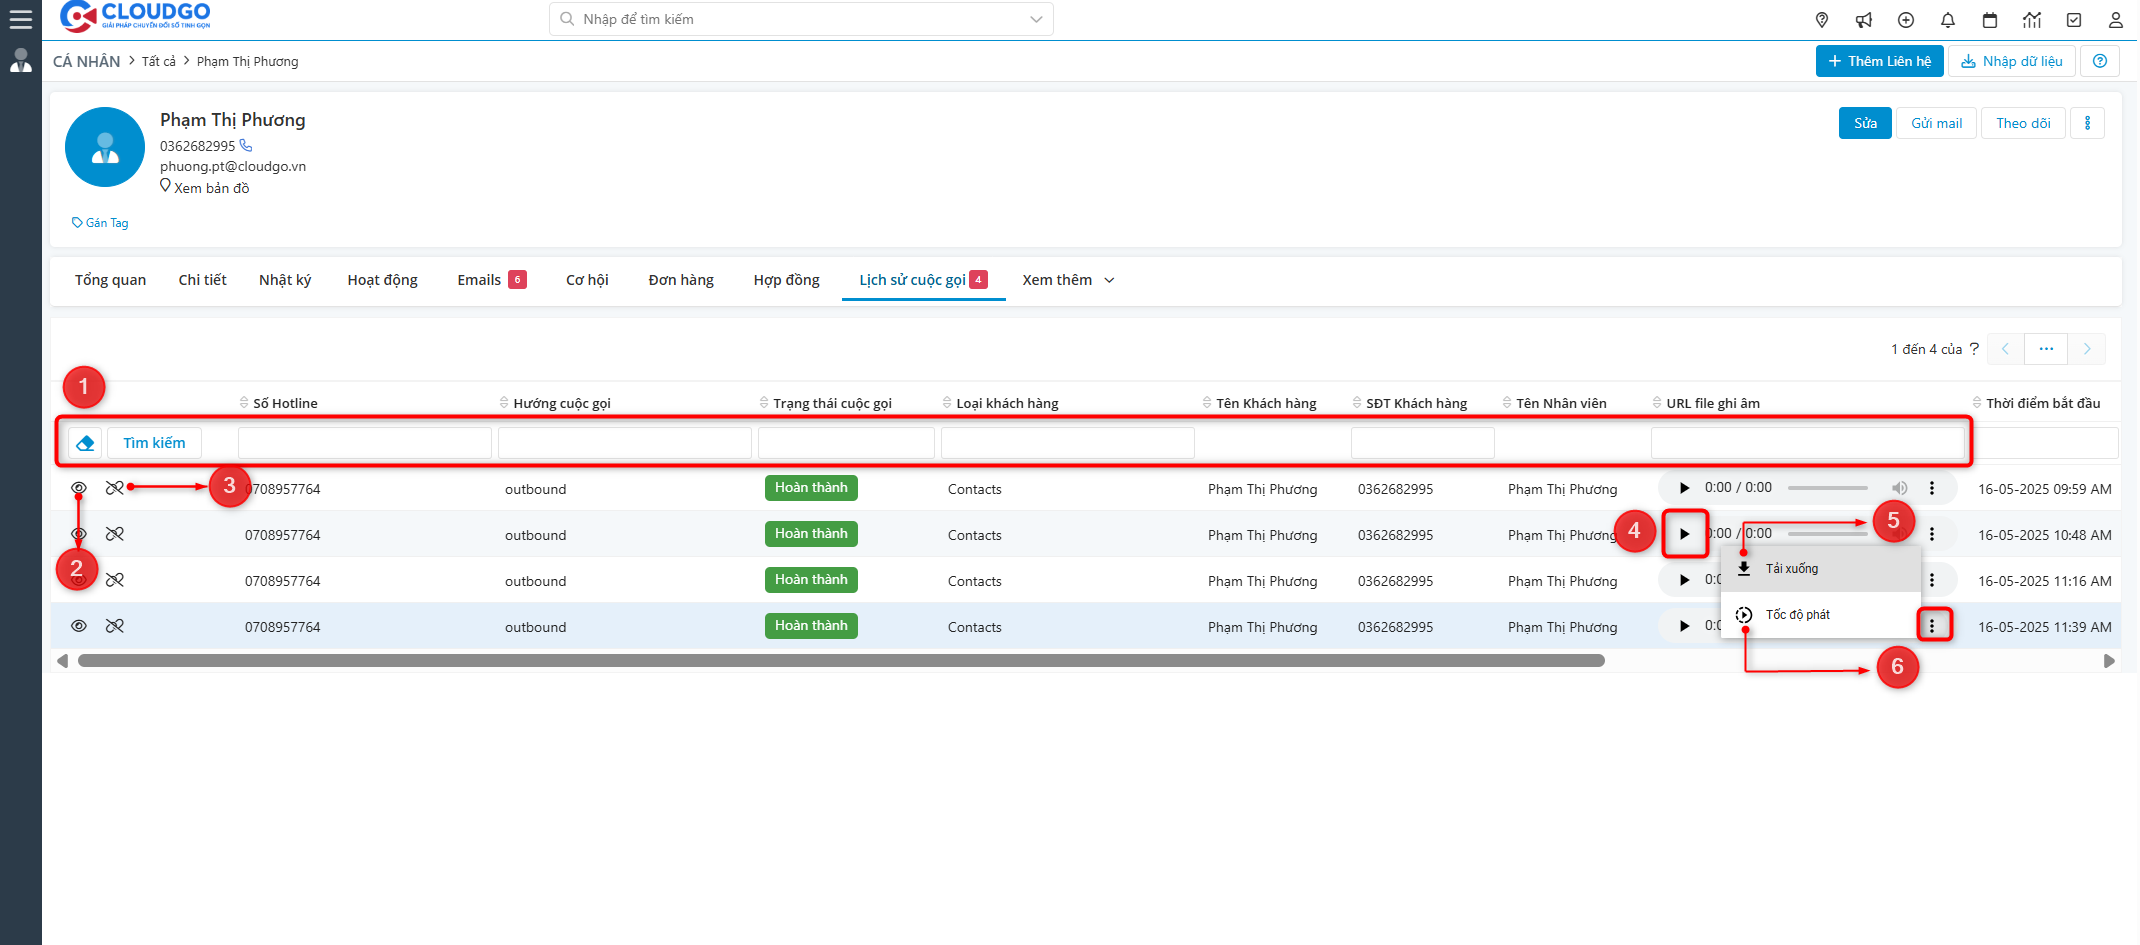This screenshot has height=945, width=2140.
Task: Click eye icon on the 11:39 AM call row
Action: pyautogui.click(x=79, y=626)
